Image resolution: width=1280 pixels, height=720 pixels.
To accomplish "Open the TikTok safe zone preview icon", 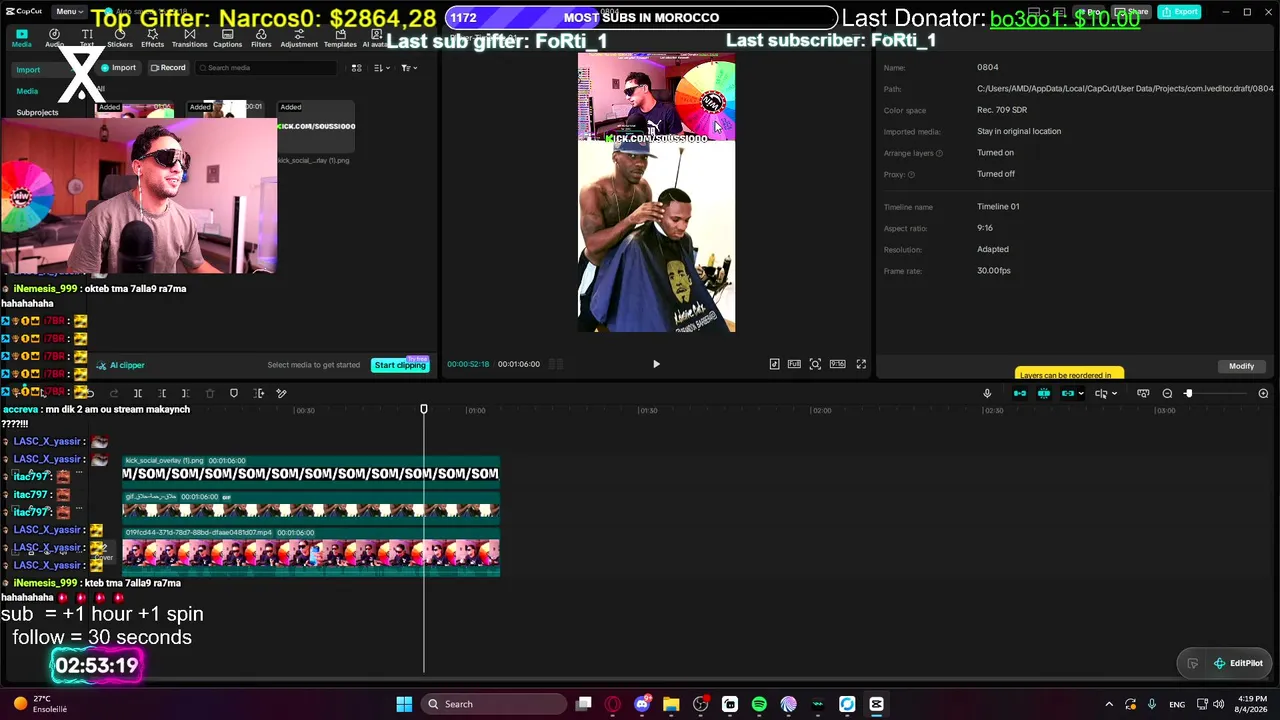I will point(774,364).
